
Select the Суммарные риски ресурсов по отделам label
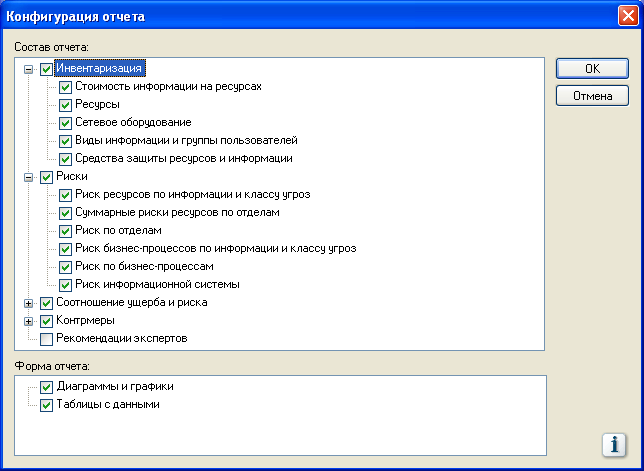tap(177, 212)
